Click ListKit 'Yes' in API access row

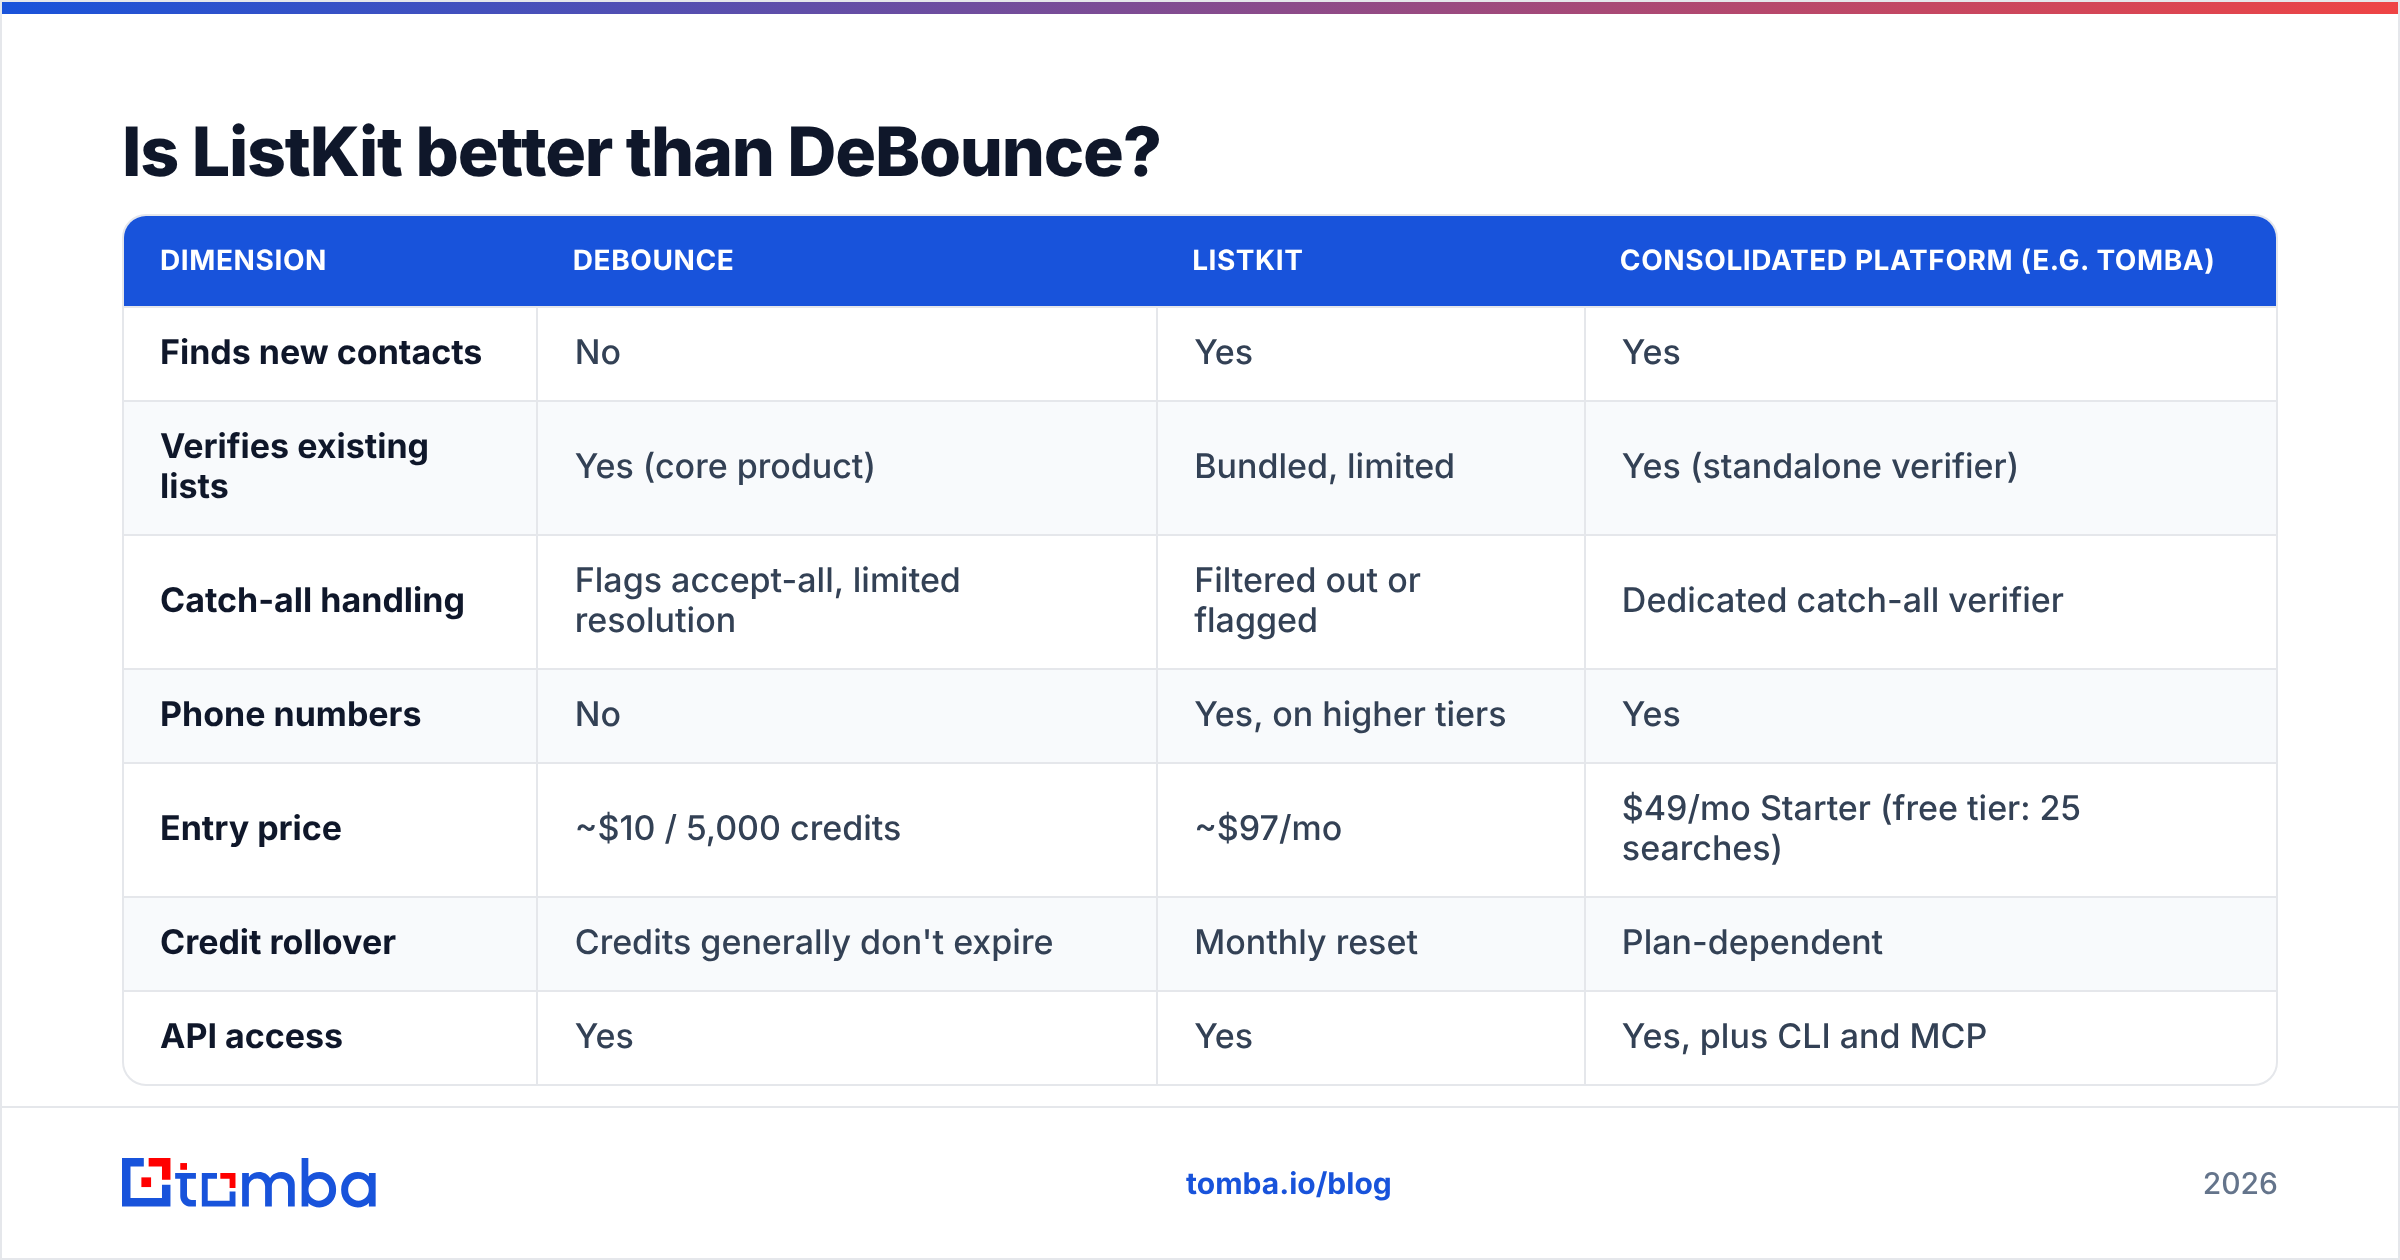1223,1036
